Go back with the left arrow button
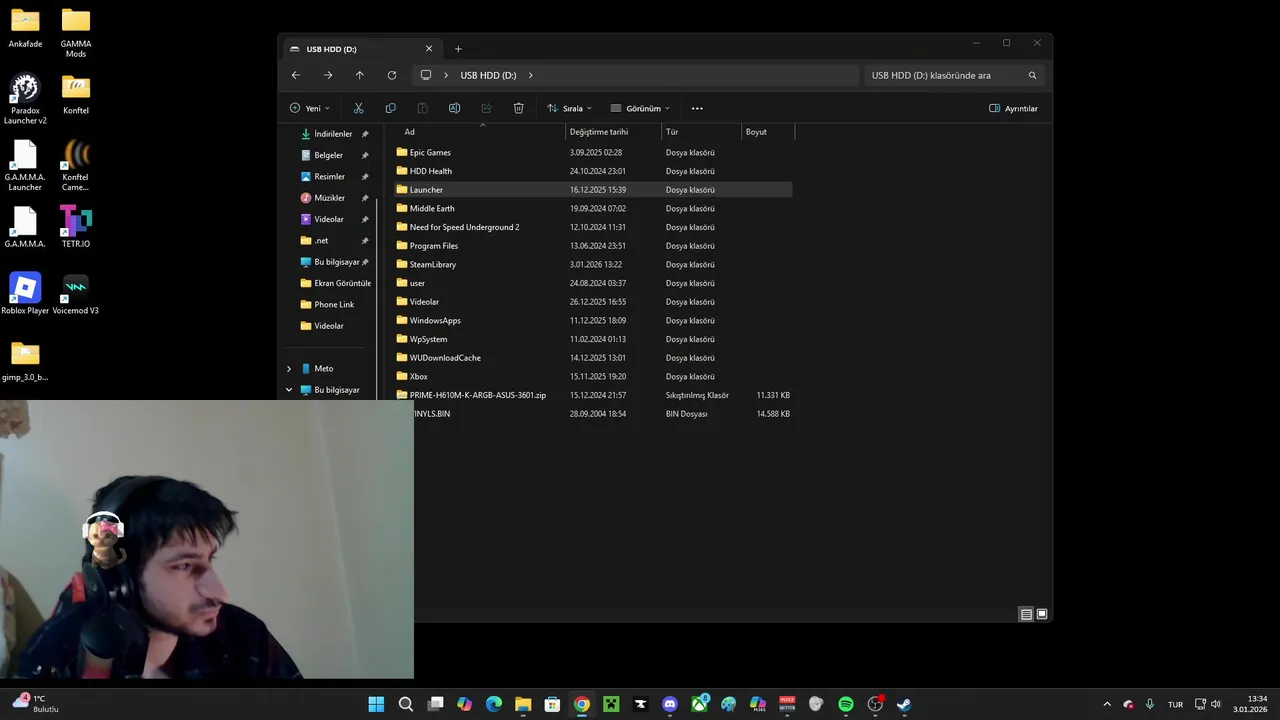1280x720 pixels. click(x=296, y=75)
